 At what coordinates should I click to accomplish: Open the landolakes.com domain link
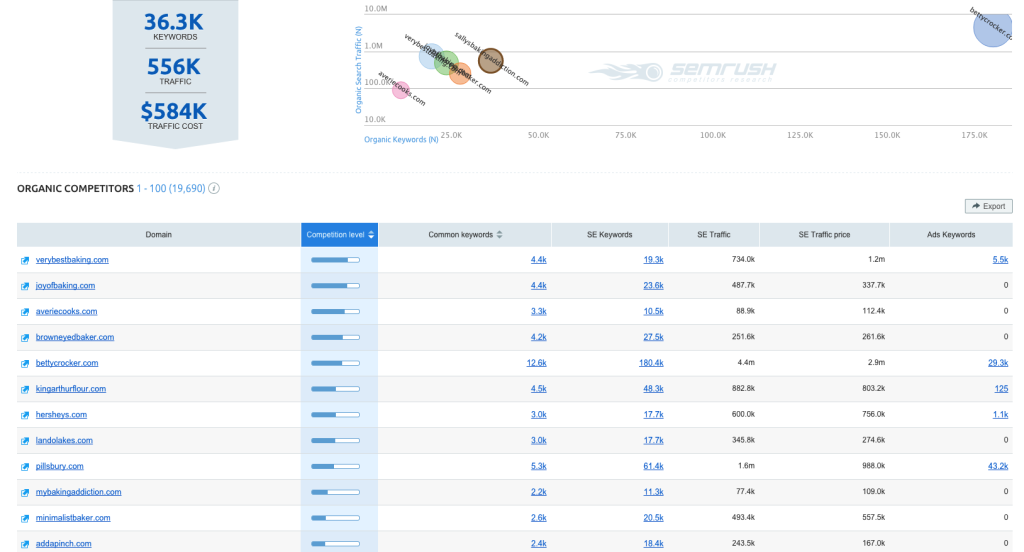point(64,440)
